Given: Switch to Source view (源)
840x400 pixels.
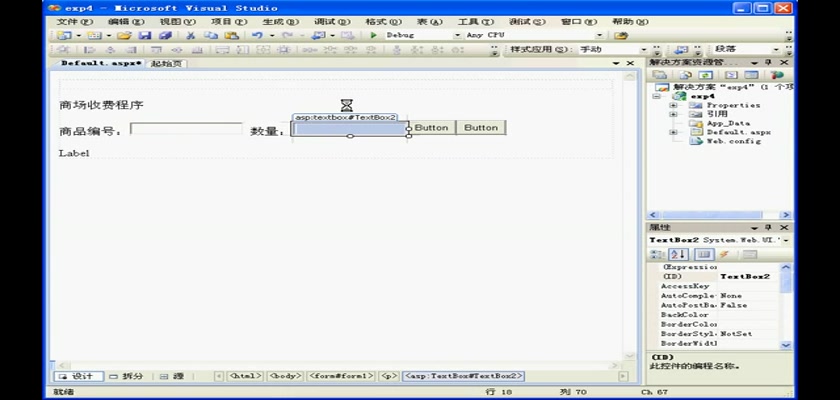Looking at the screenshot, I should pos(174,377).
